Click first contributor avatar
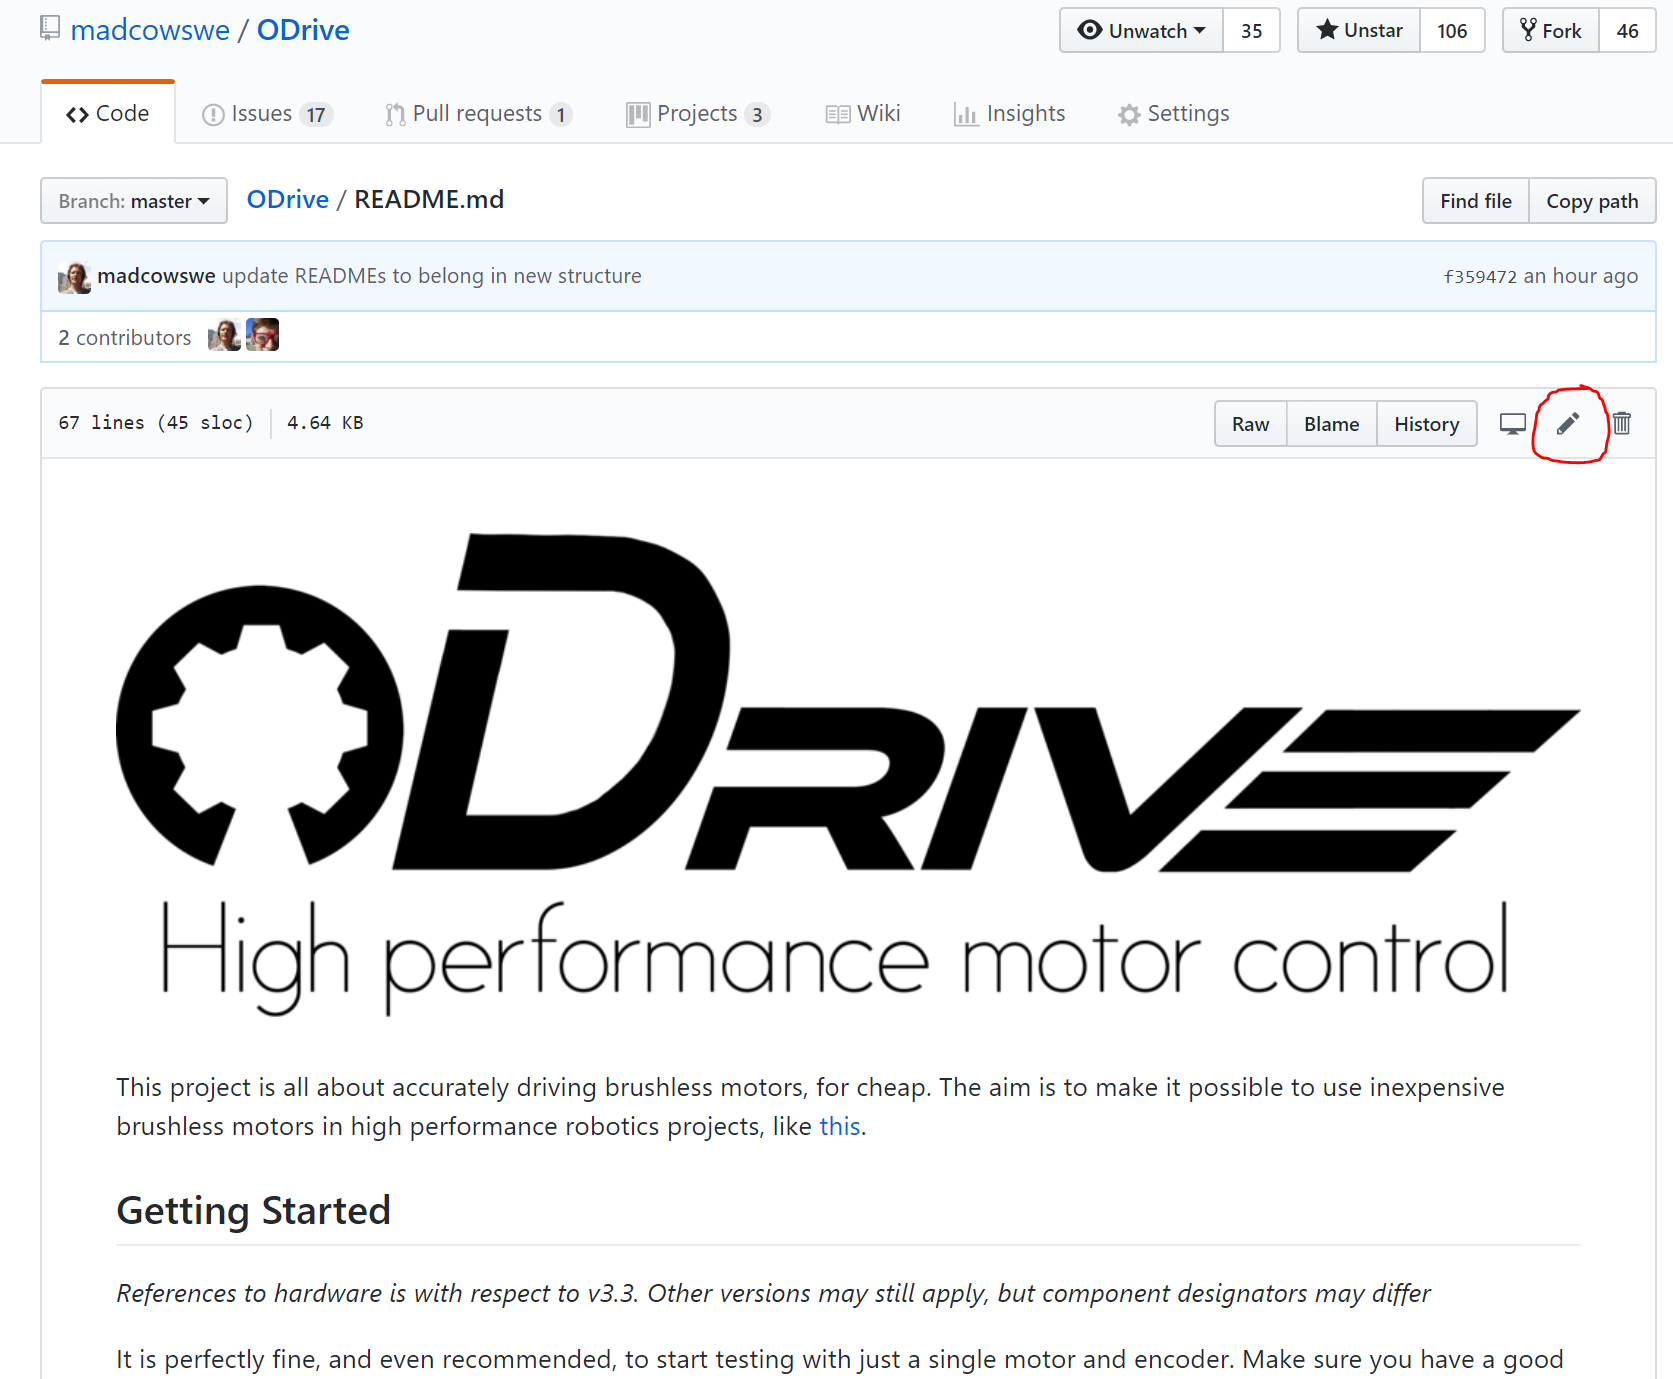 pos(224,335)
